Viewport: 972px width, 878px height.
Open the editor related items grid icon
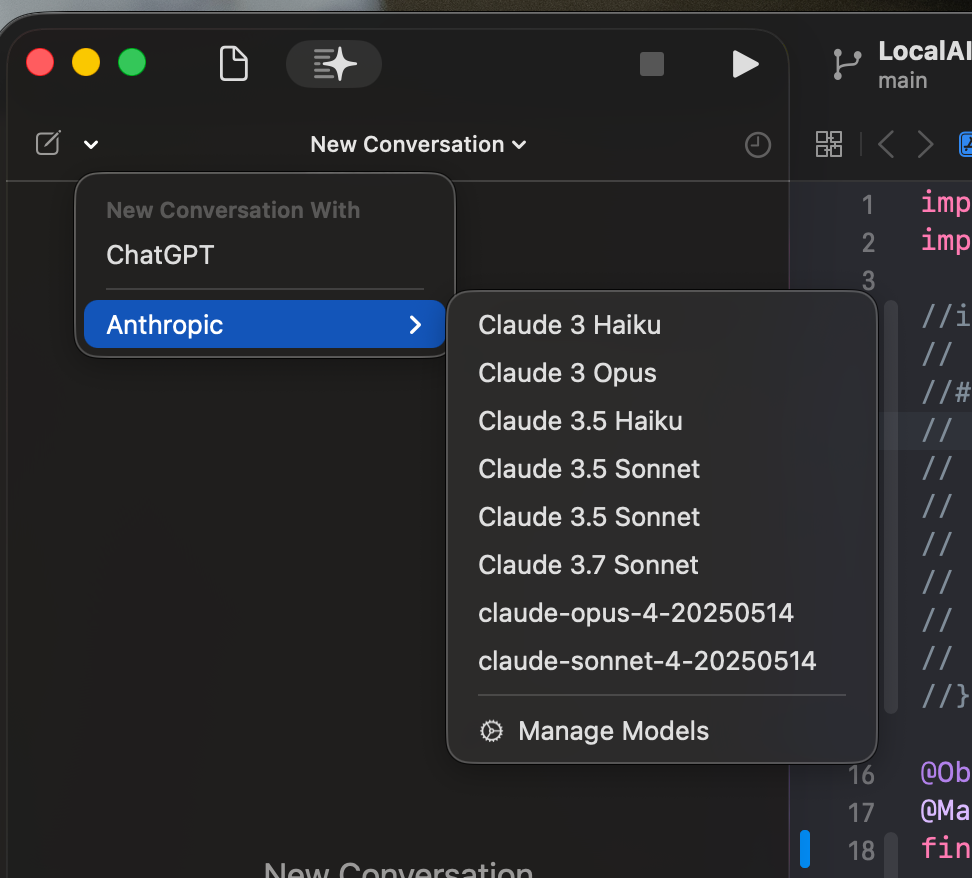(x=829, y=144)
